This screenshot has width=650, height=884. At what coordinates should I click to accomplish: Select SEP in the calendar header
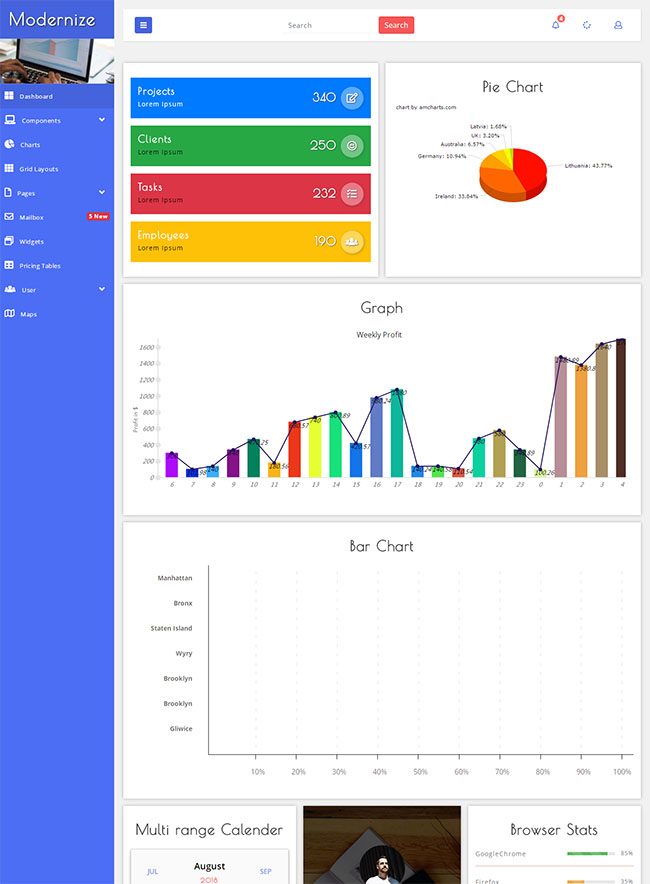(x=266, y=871)
